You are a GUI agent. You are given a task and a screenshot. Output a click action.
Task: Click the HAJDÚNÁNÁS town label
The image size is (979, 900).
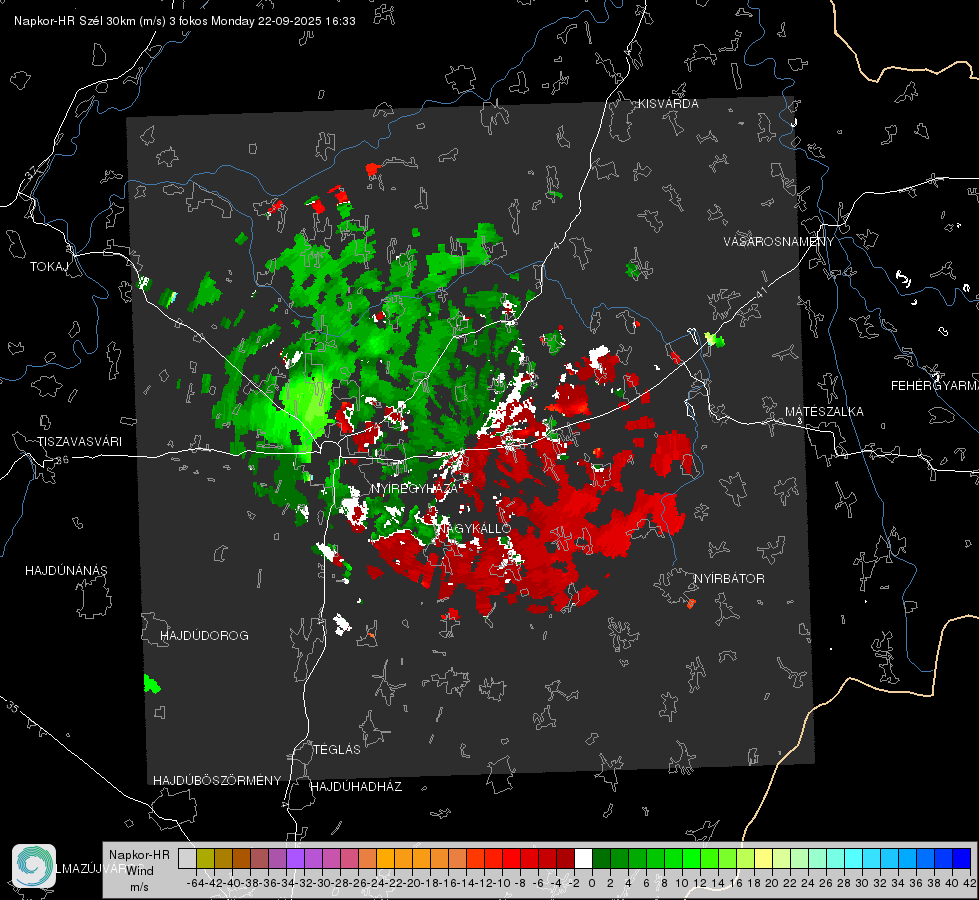pos(66,571)
